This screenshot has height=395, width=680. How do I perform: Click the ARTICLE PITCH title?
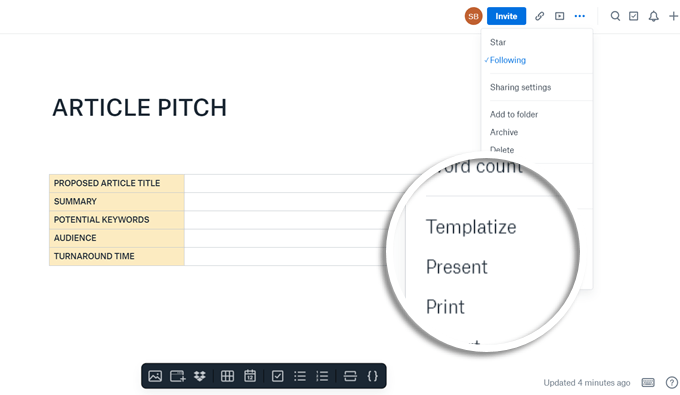coord(140,108)
